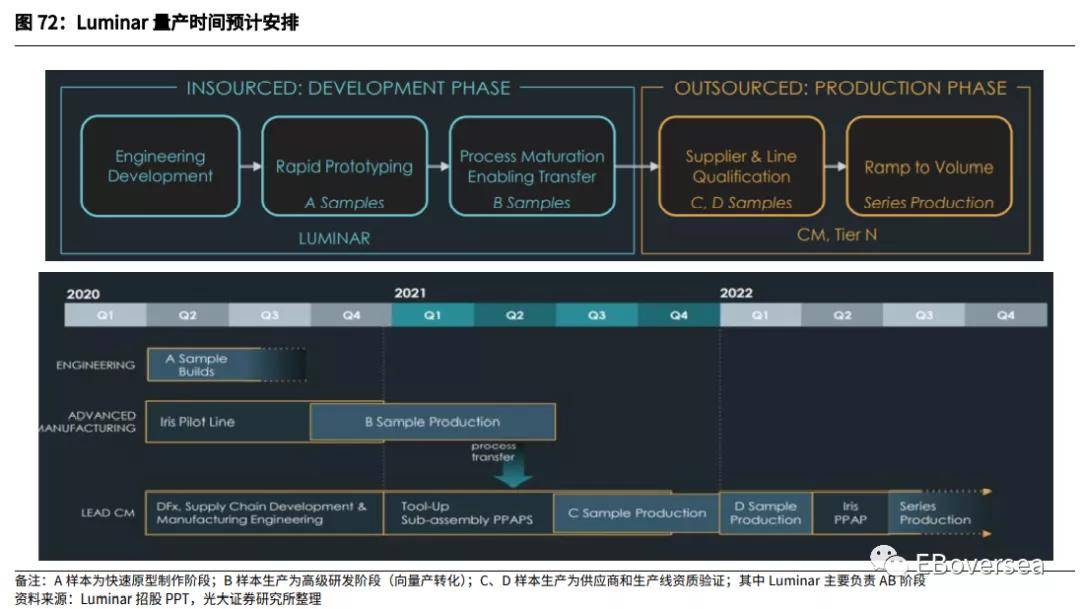The width and height of the screenshot is (1080, 609).
Task: Click the source line starting with '资料来源'
Action: pos(168,599)
